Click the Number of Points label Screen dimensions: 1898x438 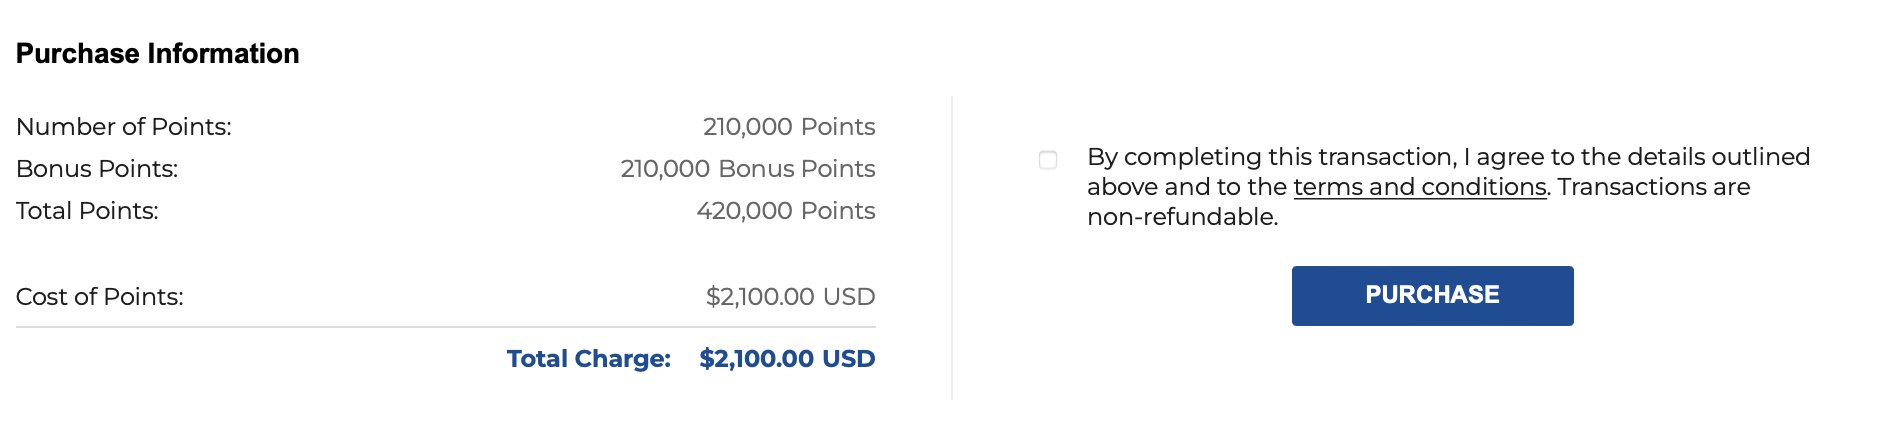124,127
